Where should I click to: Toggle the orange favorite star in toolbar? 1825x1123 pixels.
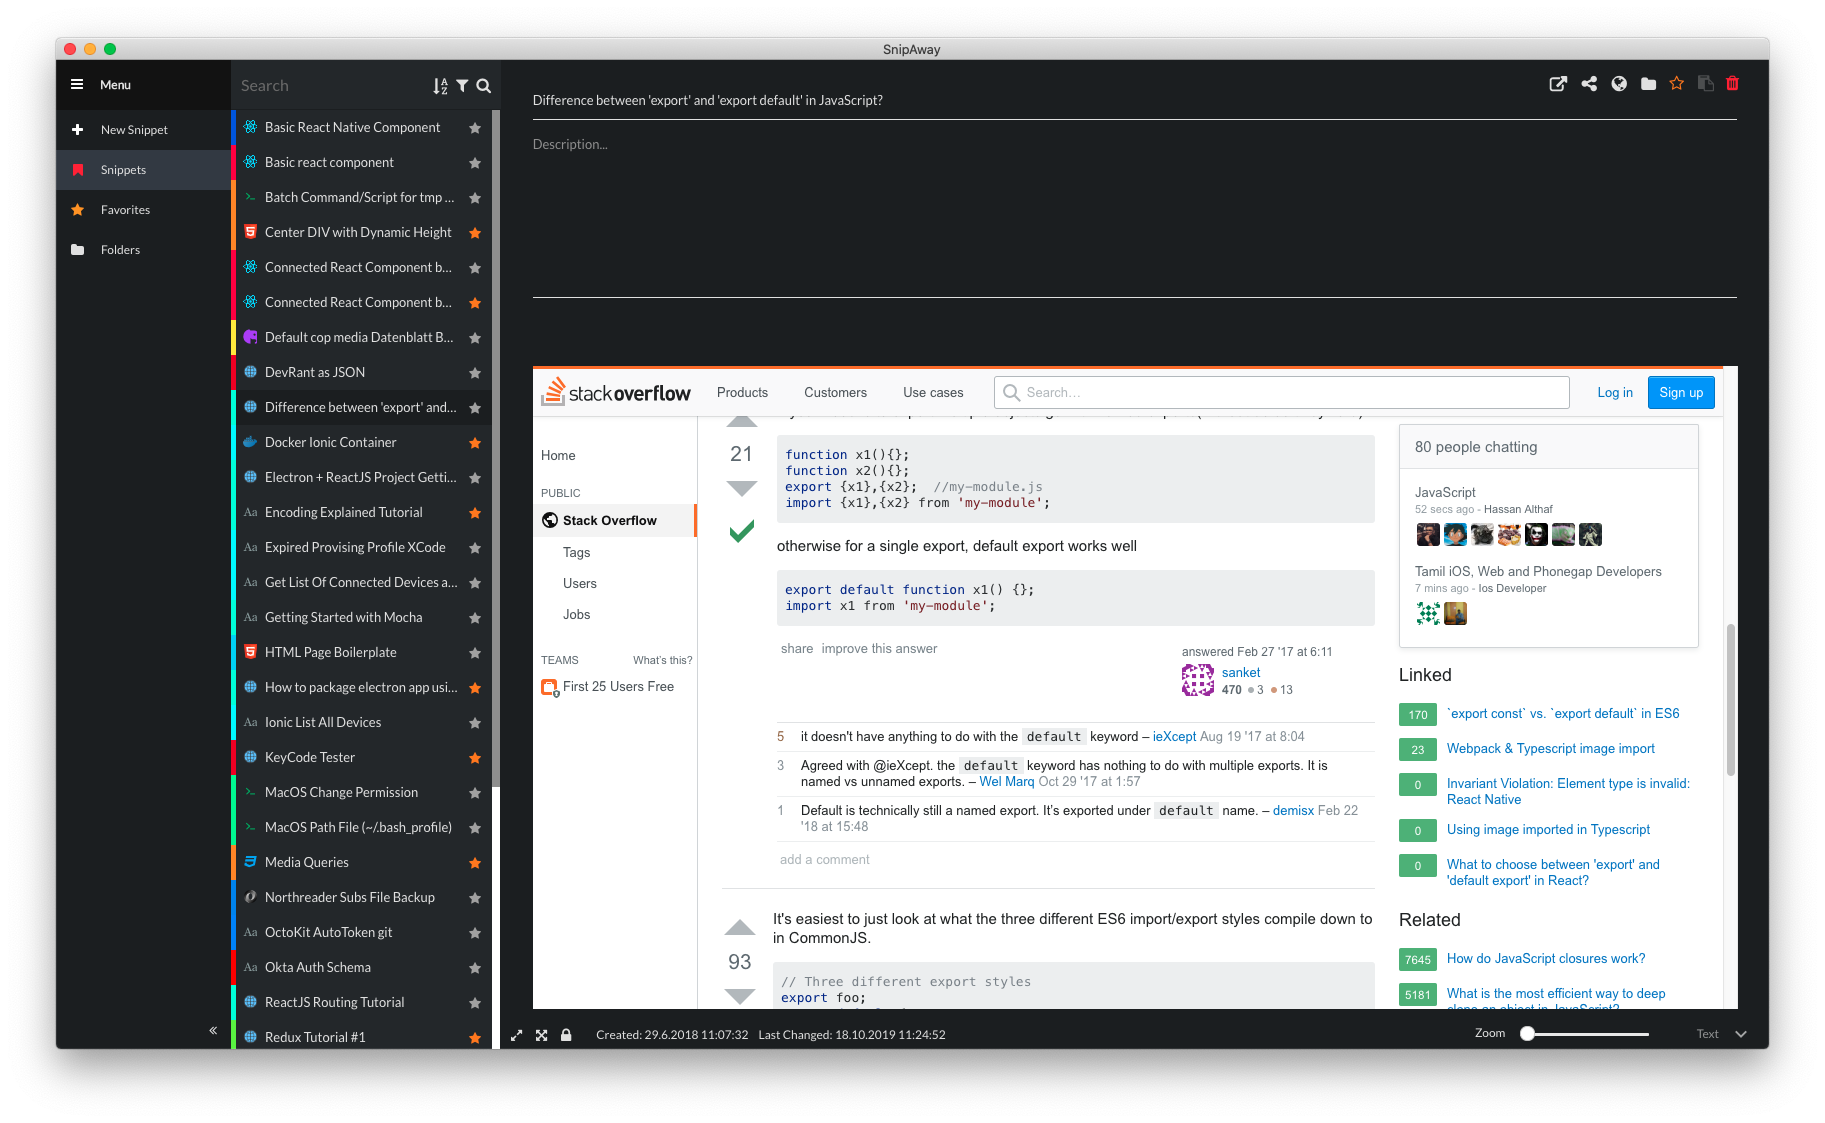(x=1677, y=84)
